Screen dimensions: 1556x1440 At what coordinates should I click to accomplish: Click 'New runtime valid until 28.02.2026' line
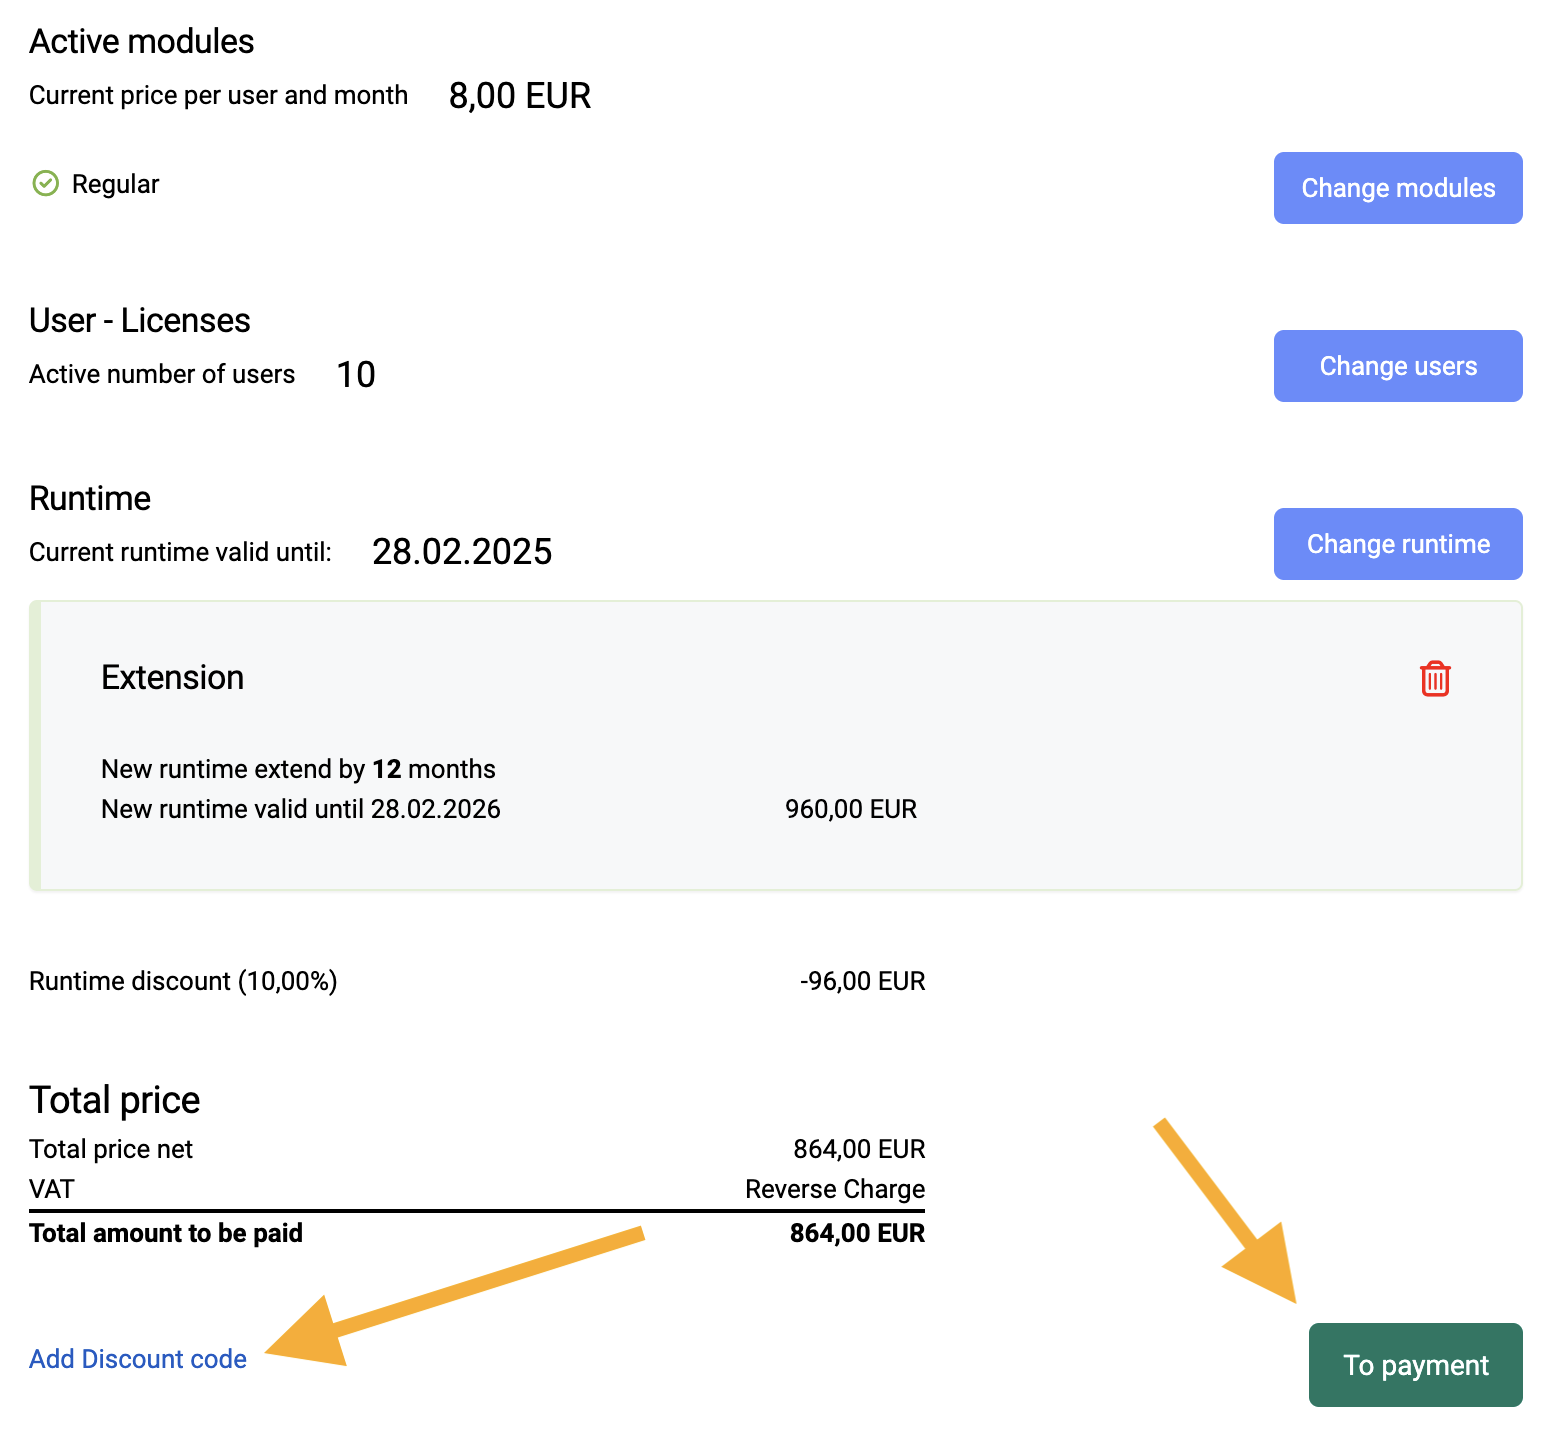pos(301,809)
